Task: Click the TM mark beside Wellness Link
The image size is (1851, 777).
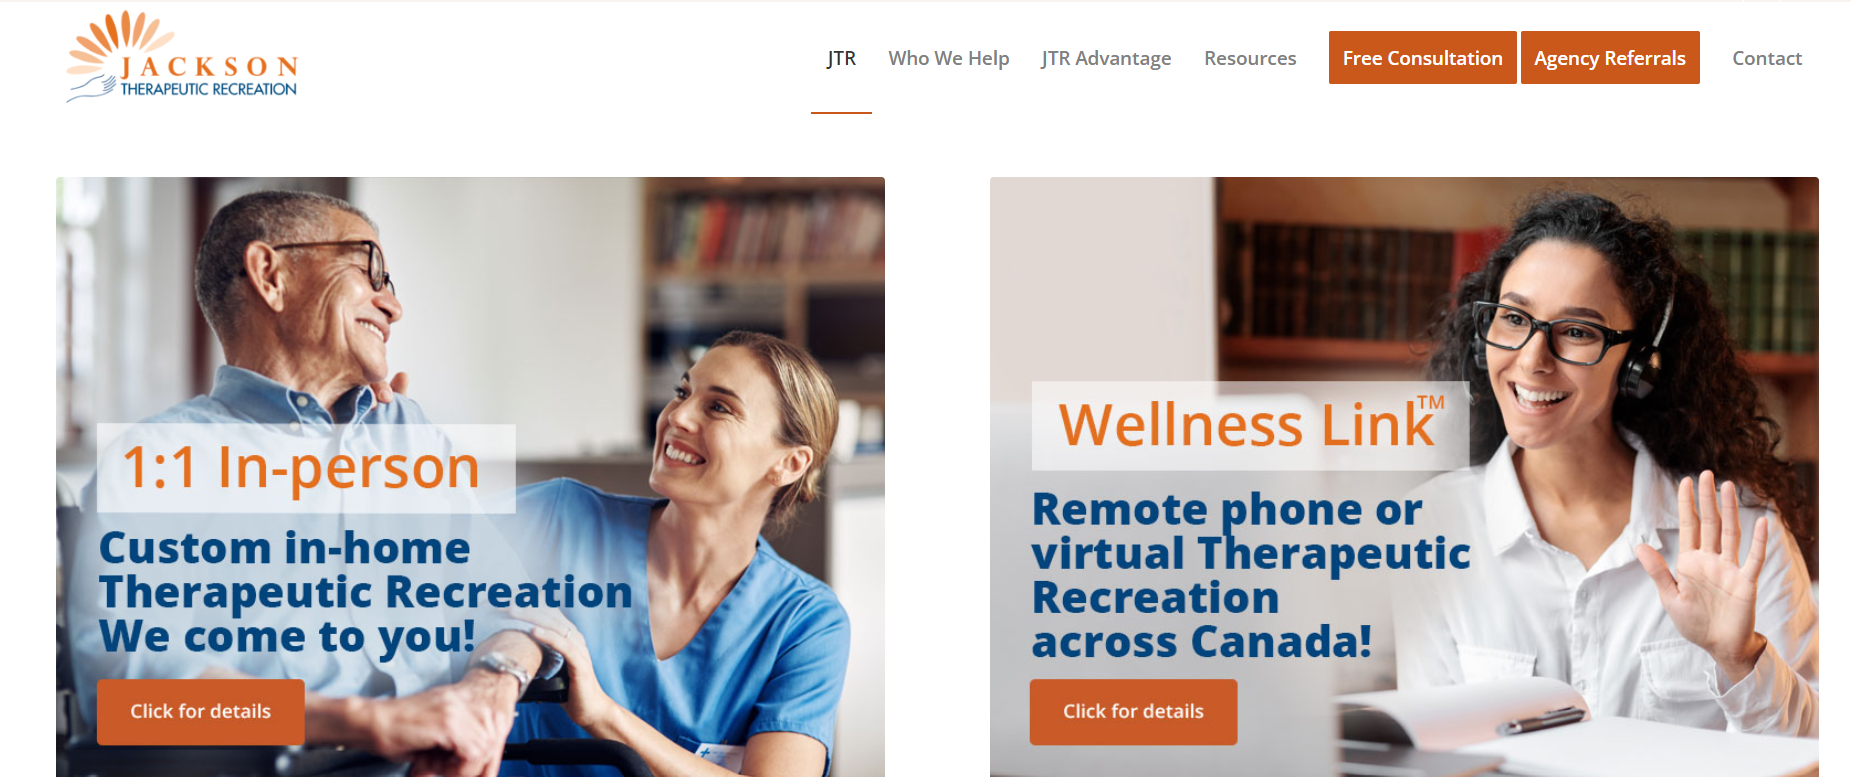Action: point(1431,402)
